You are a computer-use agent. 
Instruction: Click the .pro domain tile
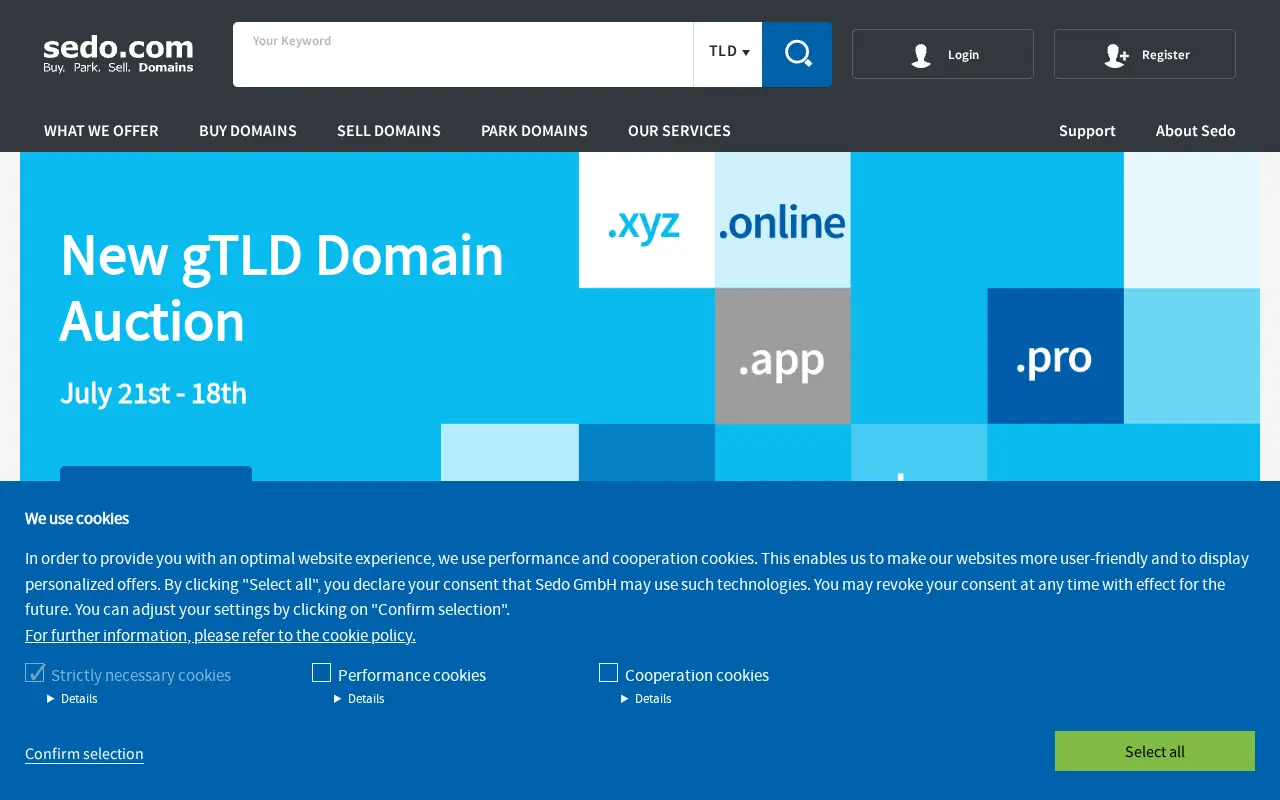[x=1055, y=356]
